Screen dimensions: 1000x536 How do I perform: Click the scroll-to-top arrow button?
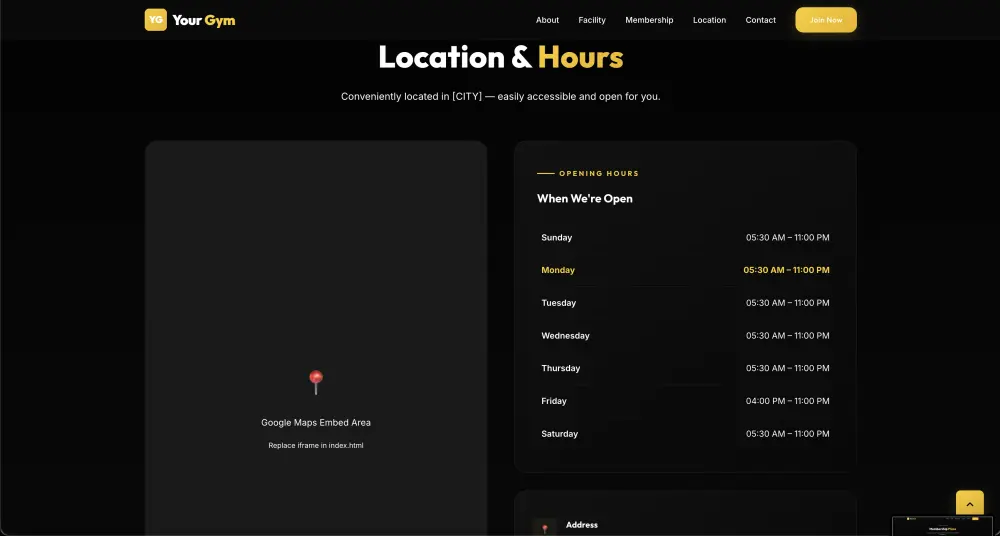pyautogui.click(x=969, y=504)
